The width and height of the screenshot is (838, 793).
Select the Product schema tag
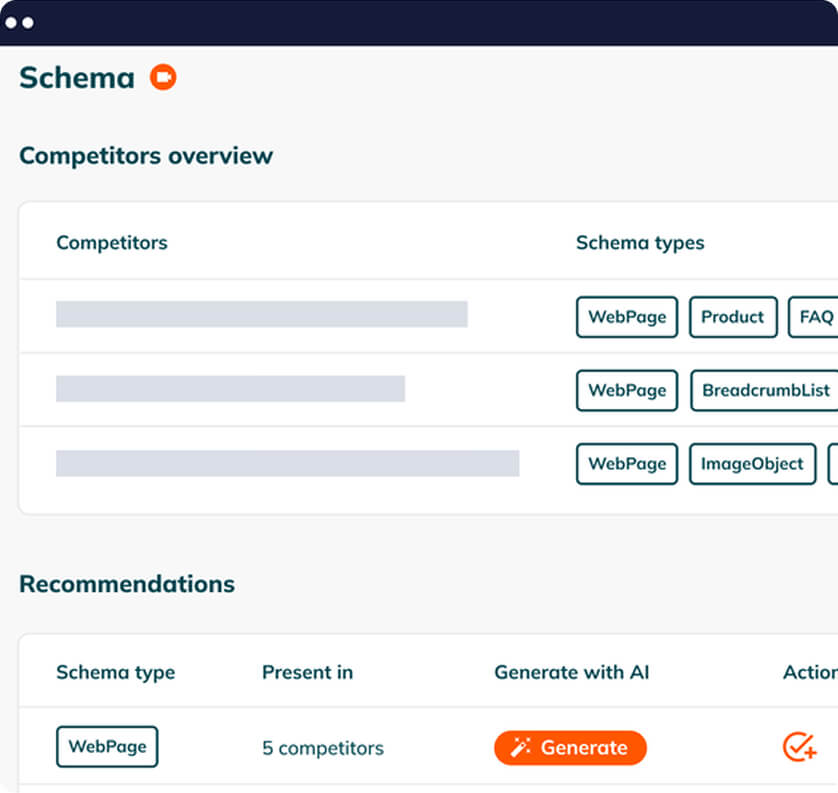pos(733,317)
